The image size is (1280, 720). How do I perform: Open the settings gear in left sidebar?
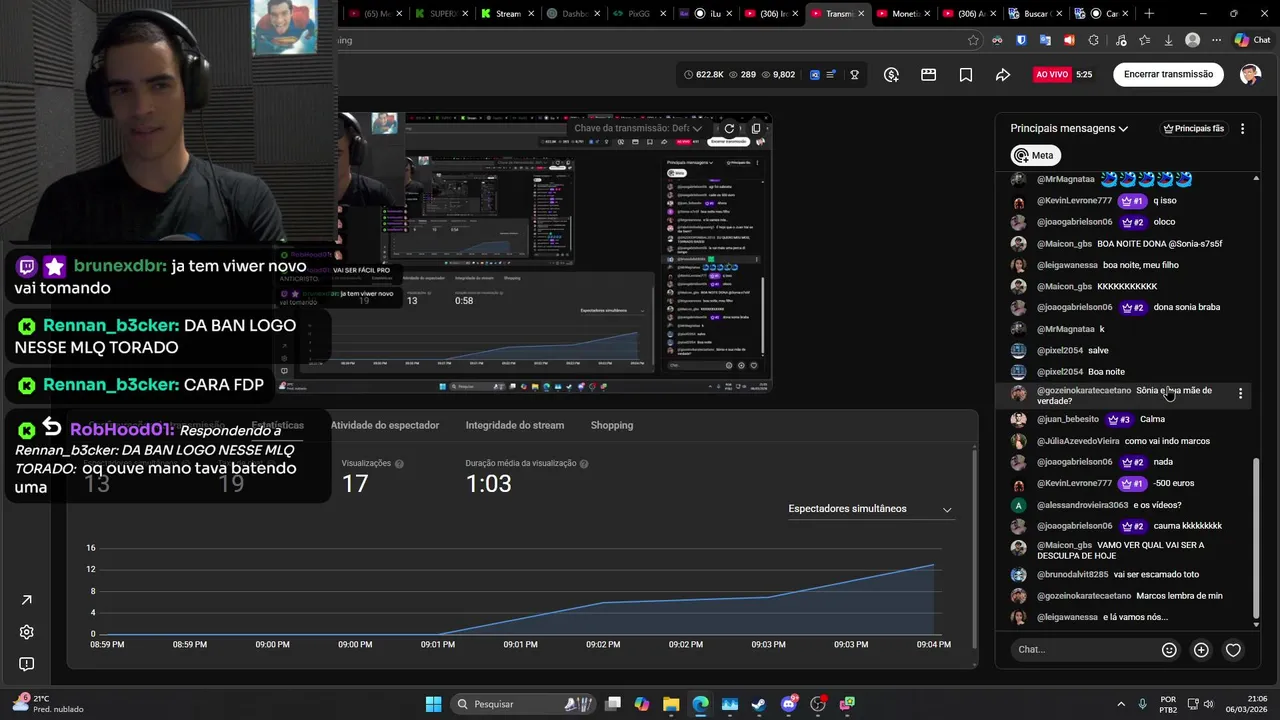[27, 632]
